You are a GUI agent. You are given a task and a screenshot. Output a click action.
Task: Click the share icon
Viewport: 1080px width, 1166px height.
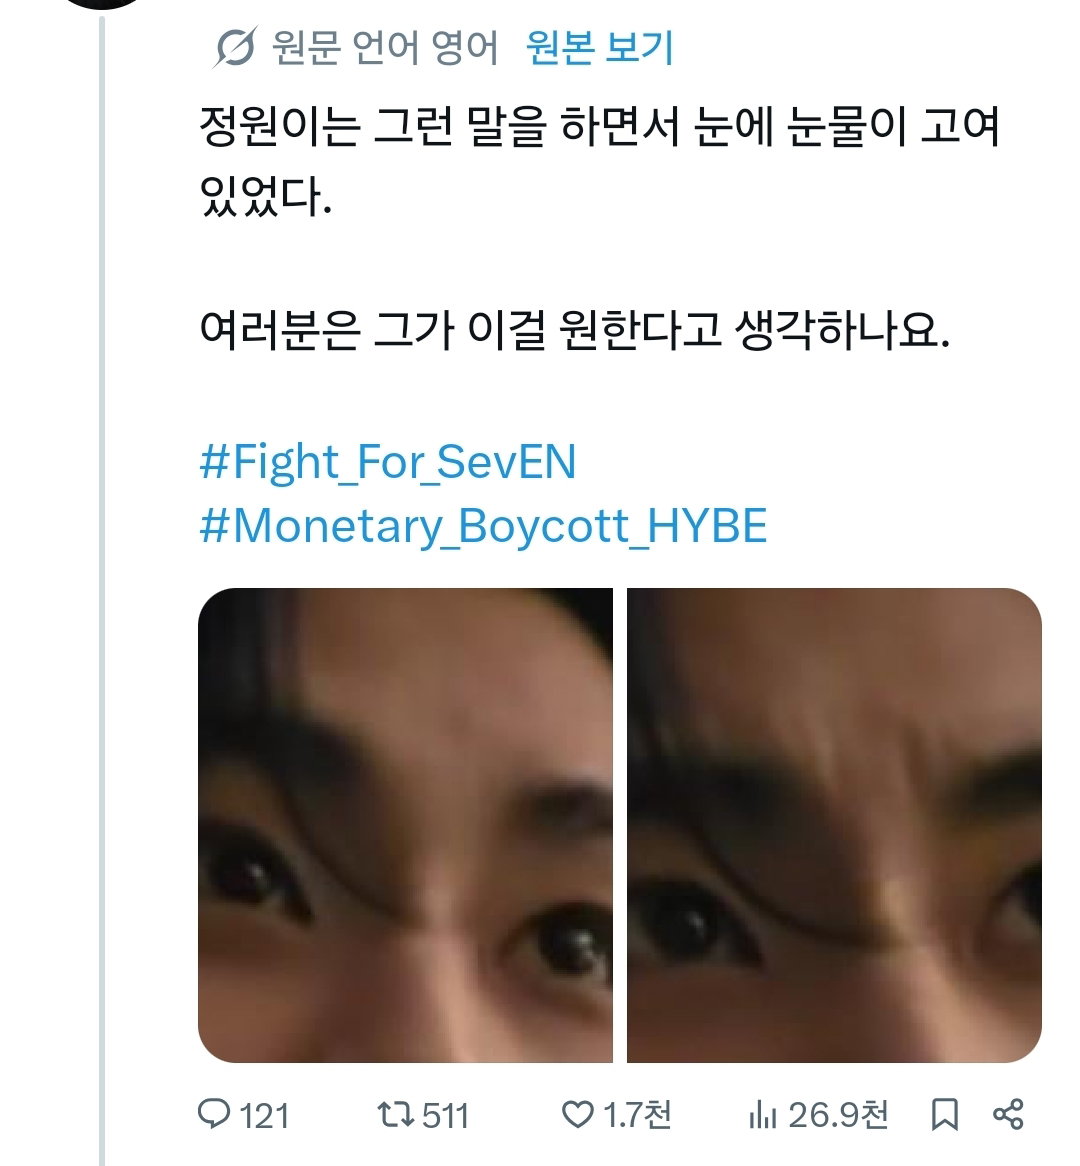click(x=1009, y=1115)
